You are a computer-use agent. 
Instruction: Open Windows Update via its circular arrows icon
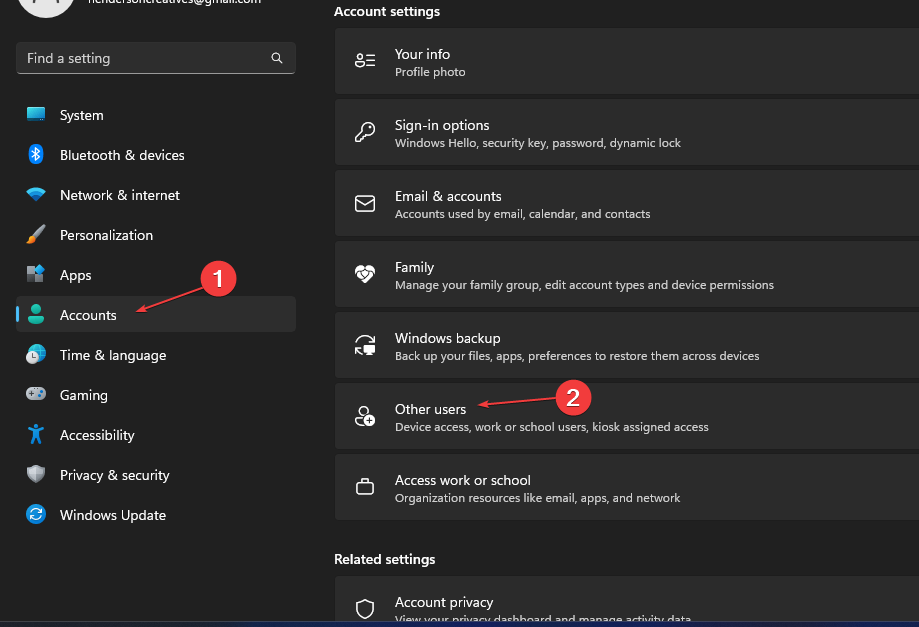[x=36, y=515]
